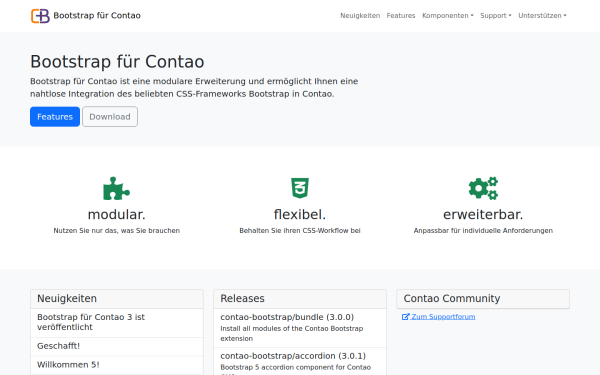Click description 'Install all modules of the Contao Bootstrap extension'
The image size is (600, 375).
pyautogui.click(x=292, y=334)
